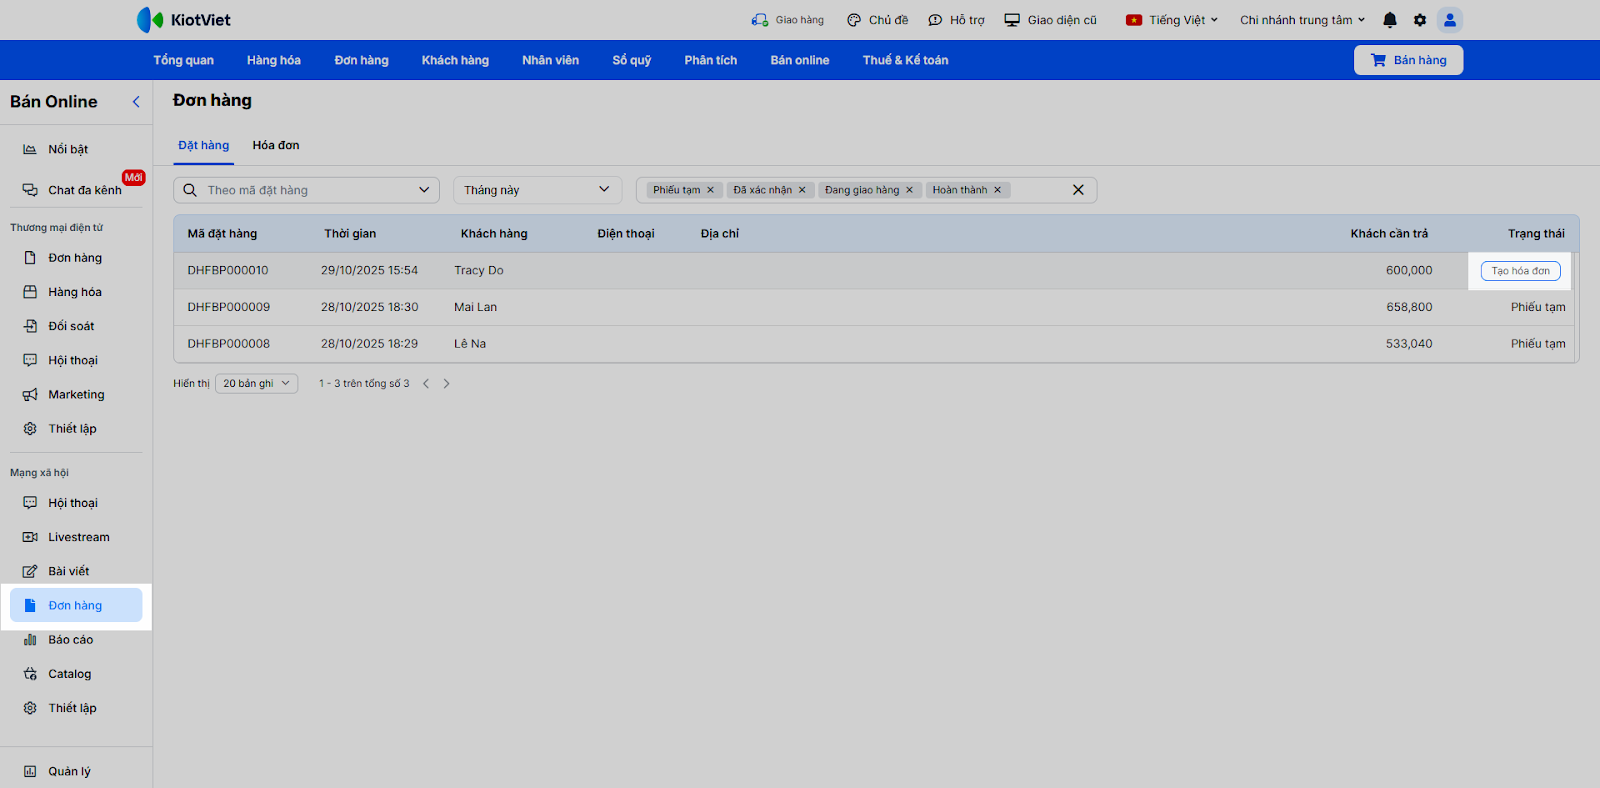Open Hội thoại under Thương mại điện tử

click(x=76, y=360)
